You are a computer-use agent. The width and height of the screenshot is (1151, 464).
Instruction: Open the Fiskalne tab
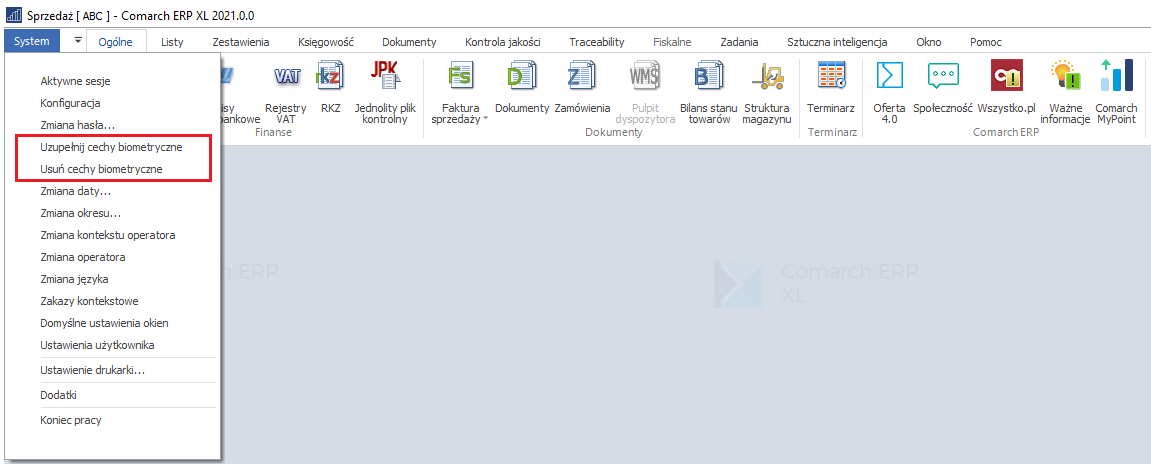(x=672, y=42)
